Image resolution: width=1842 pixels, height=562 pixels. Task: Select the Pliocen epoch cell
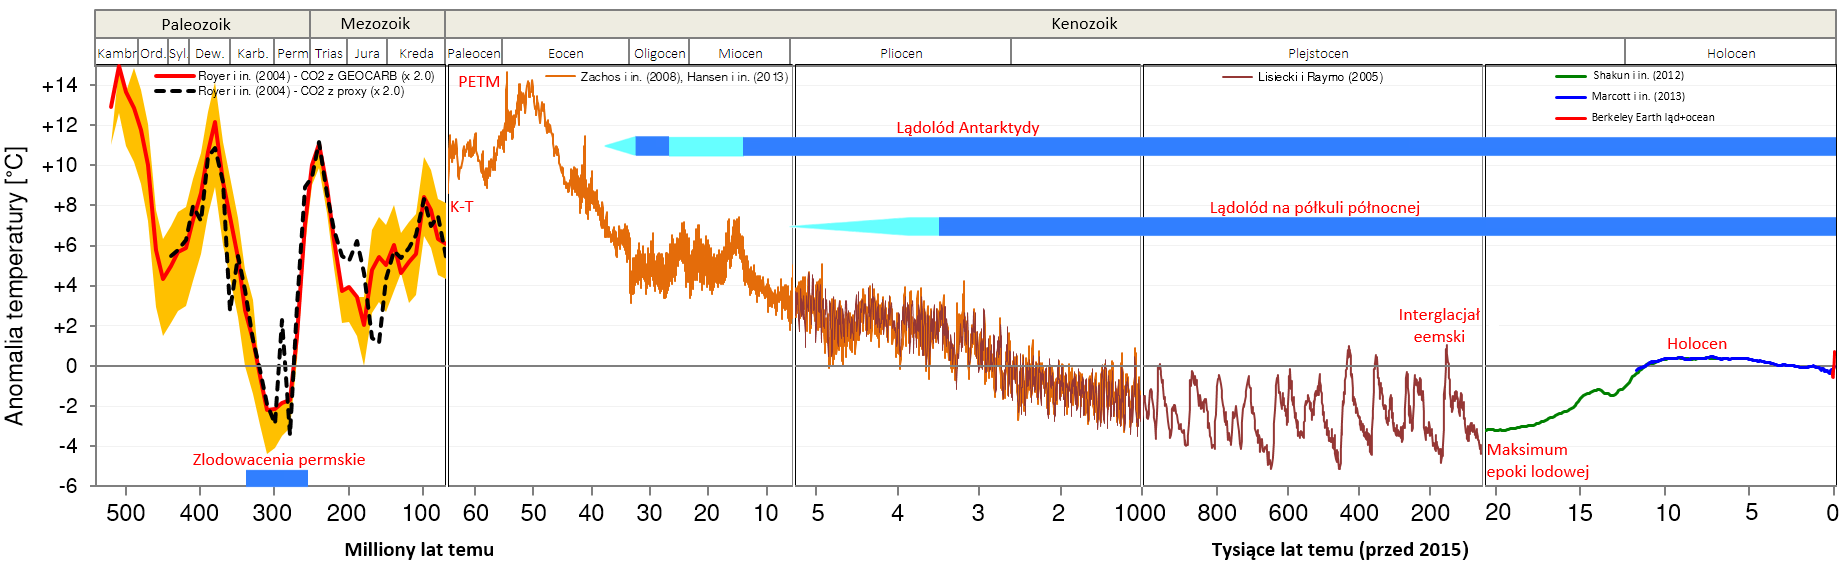[x=900, y=53]
